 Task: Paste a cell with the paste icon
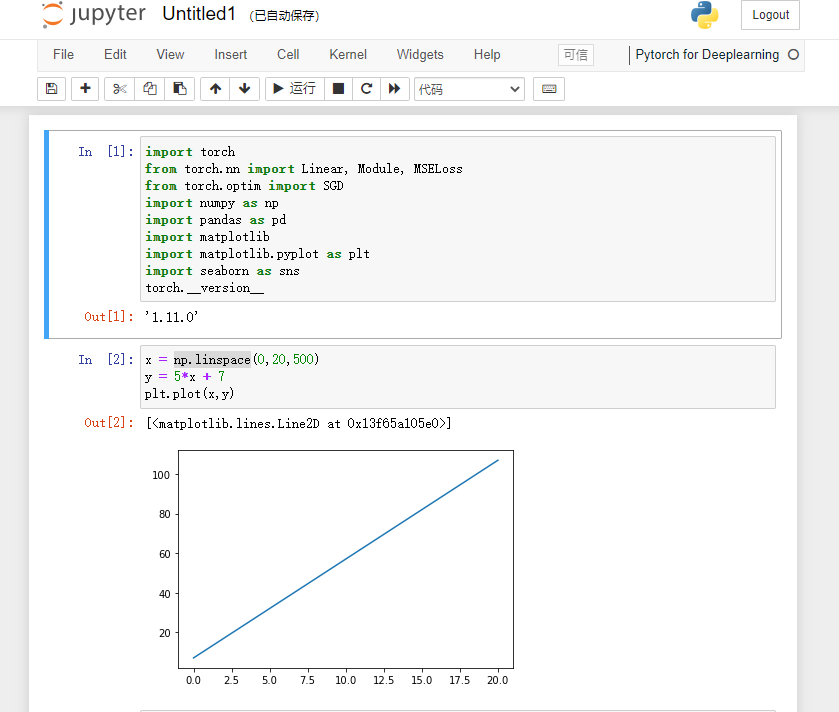180,89
